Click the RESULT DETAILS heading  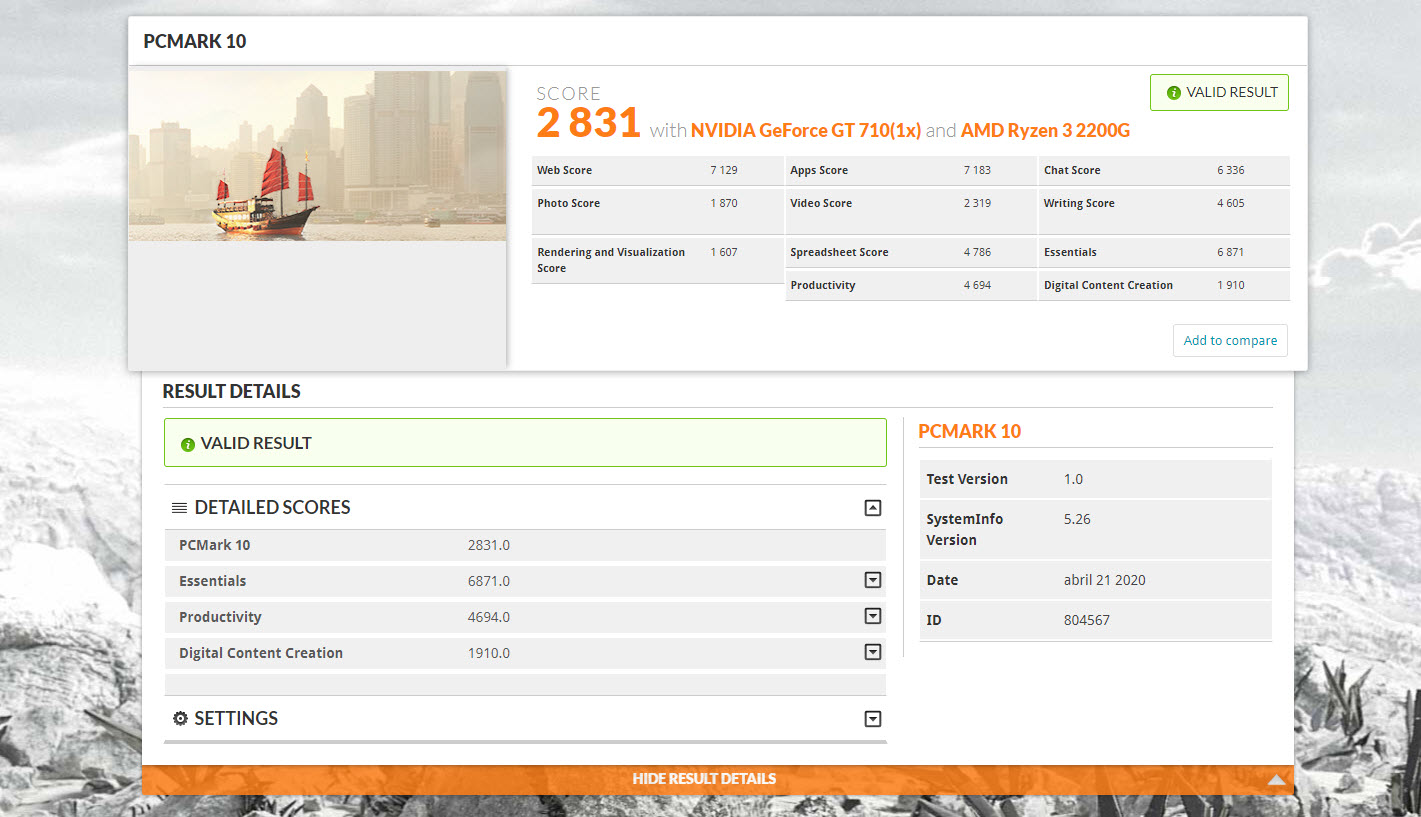(x=232, y=391)
